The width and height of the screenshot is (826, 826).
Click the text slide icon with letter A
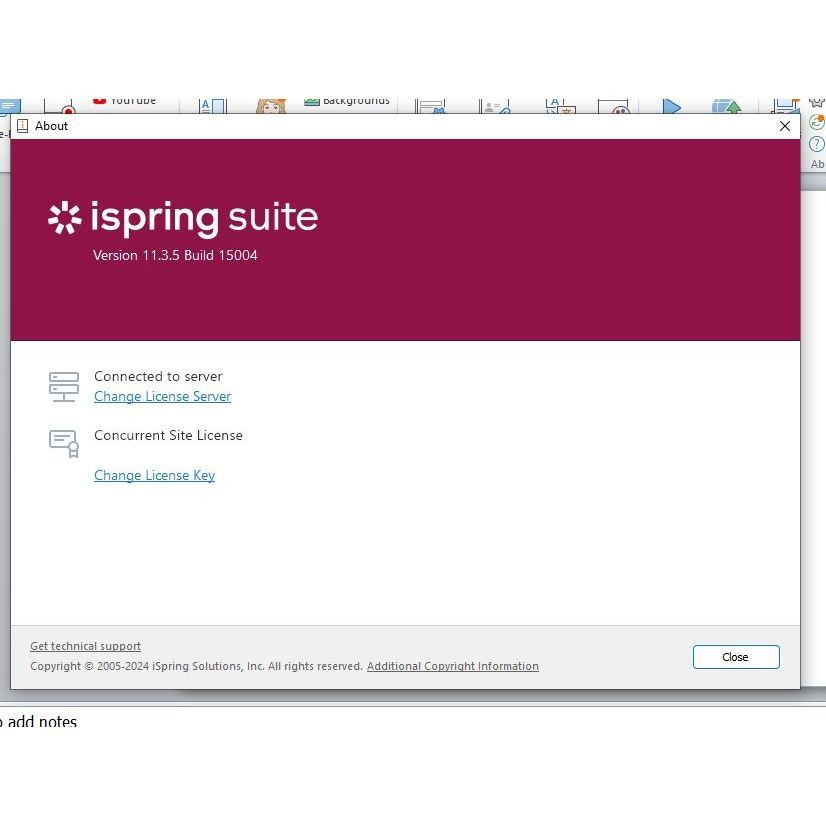point(206,104)
